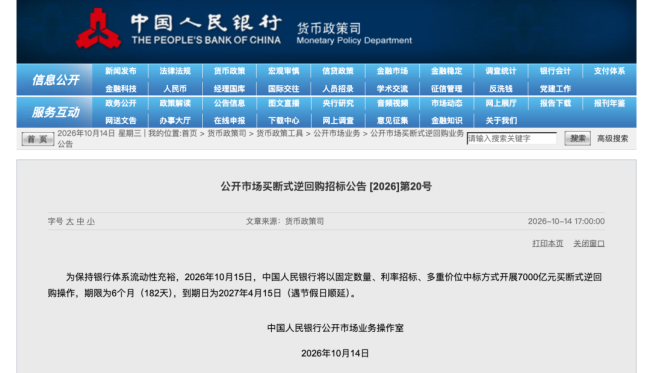Viewport: 650px width, 373px height.
Task: Open the 金融科技 navigation link
Action: tap(121, 89)
